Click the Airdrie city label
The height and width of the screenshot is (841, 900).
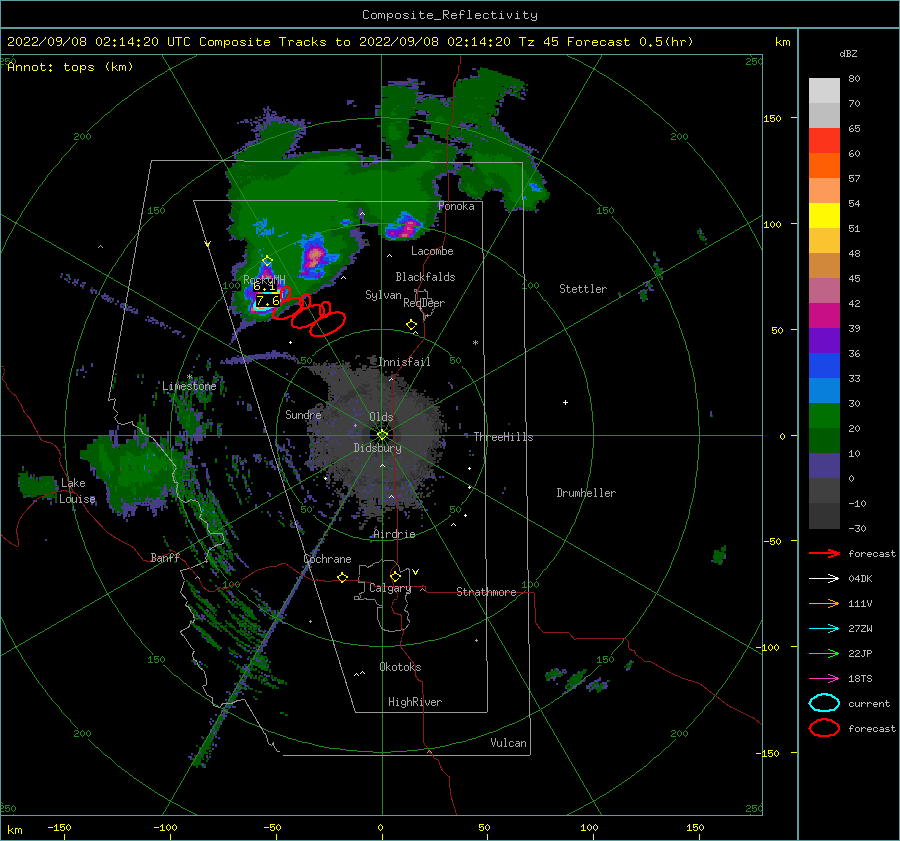(394, 534)
